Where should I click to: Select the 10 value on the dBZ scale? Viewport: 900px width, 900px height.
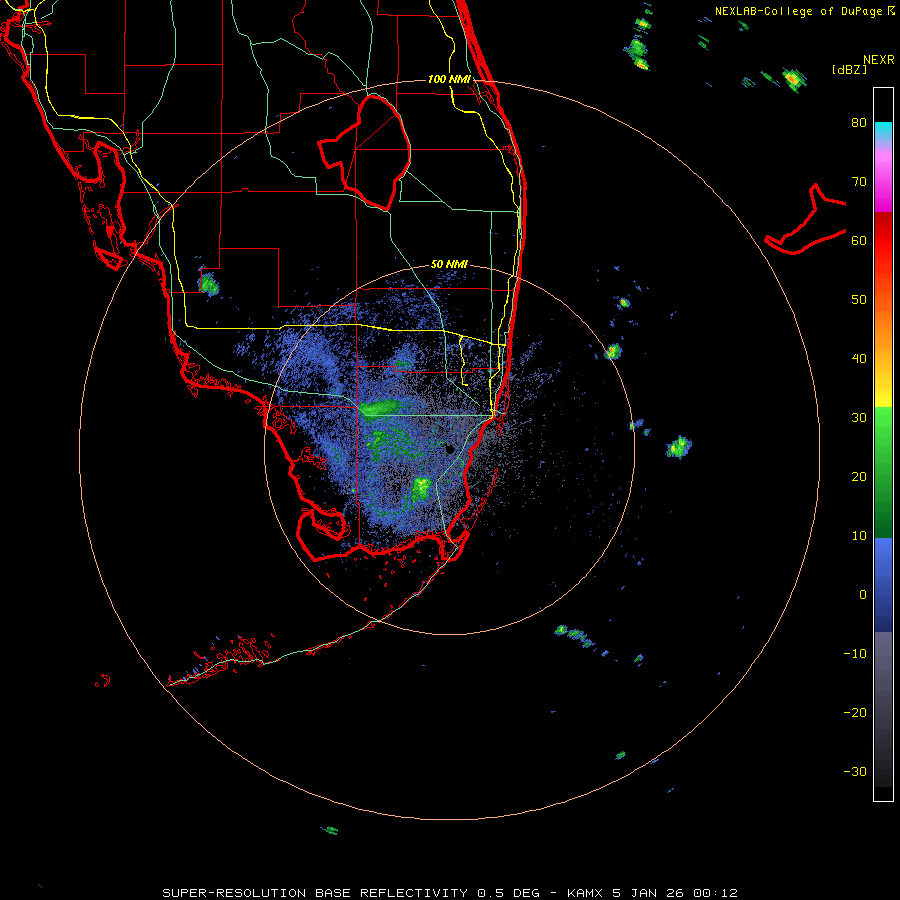pos(859,536)
